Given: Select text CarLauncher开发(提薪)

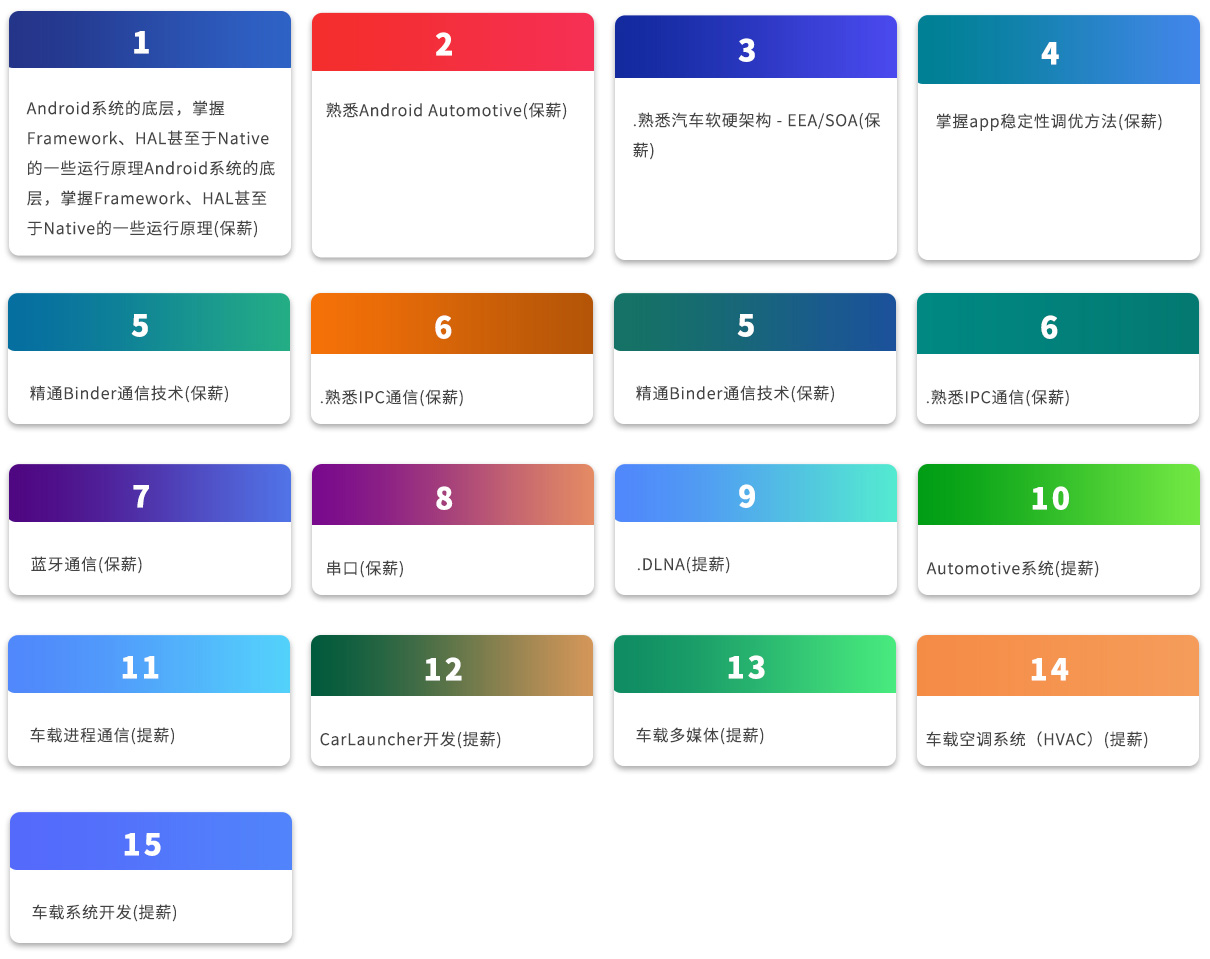Looking at the screenshot, I should click(411, 739).
